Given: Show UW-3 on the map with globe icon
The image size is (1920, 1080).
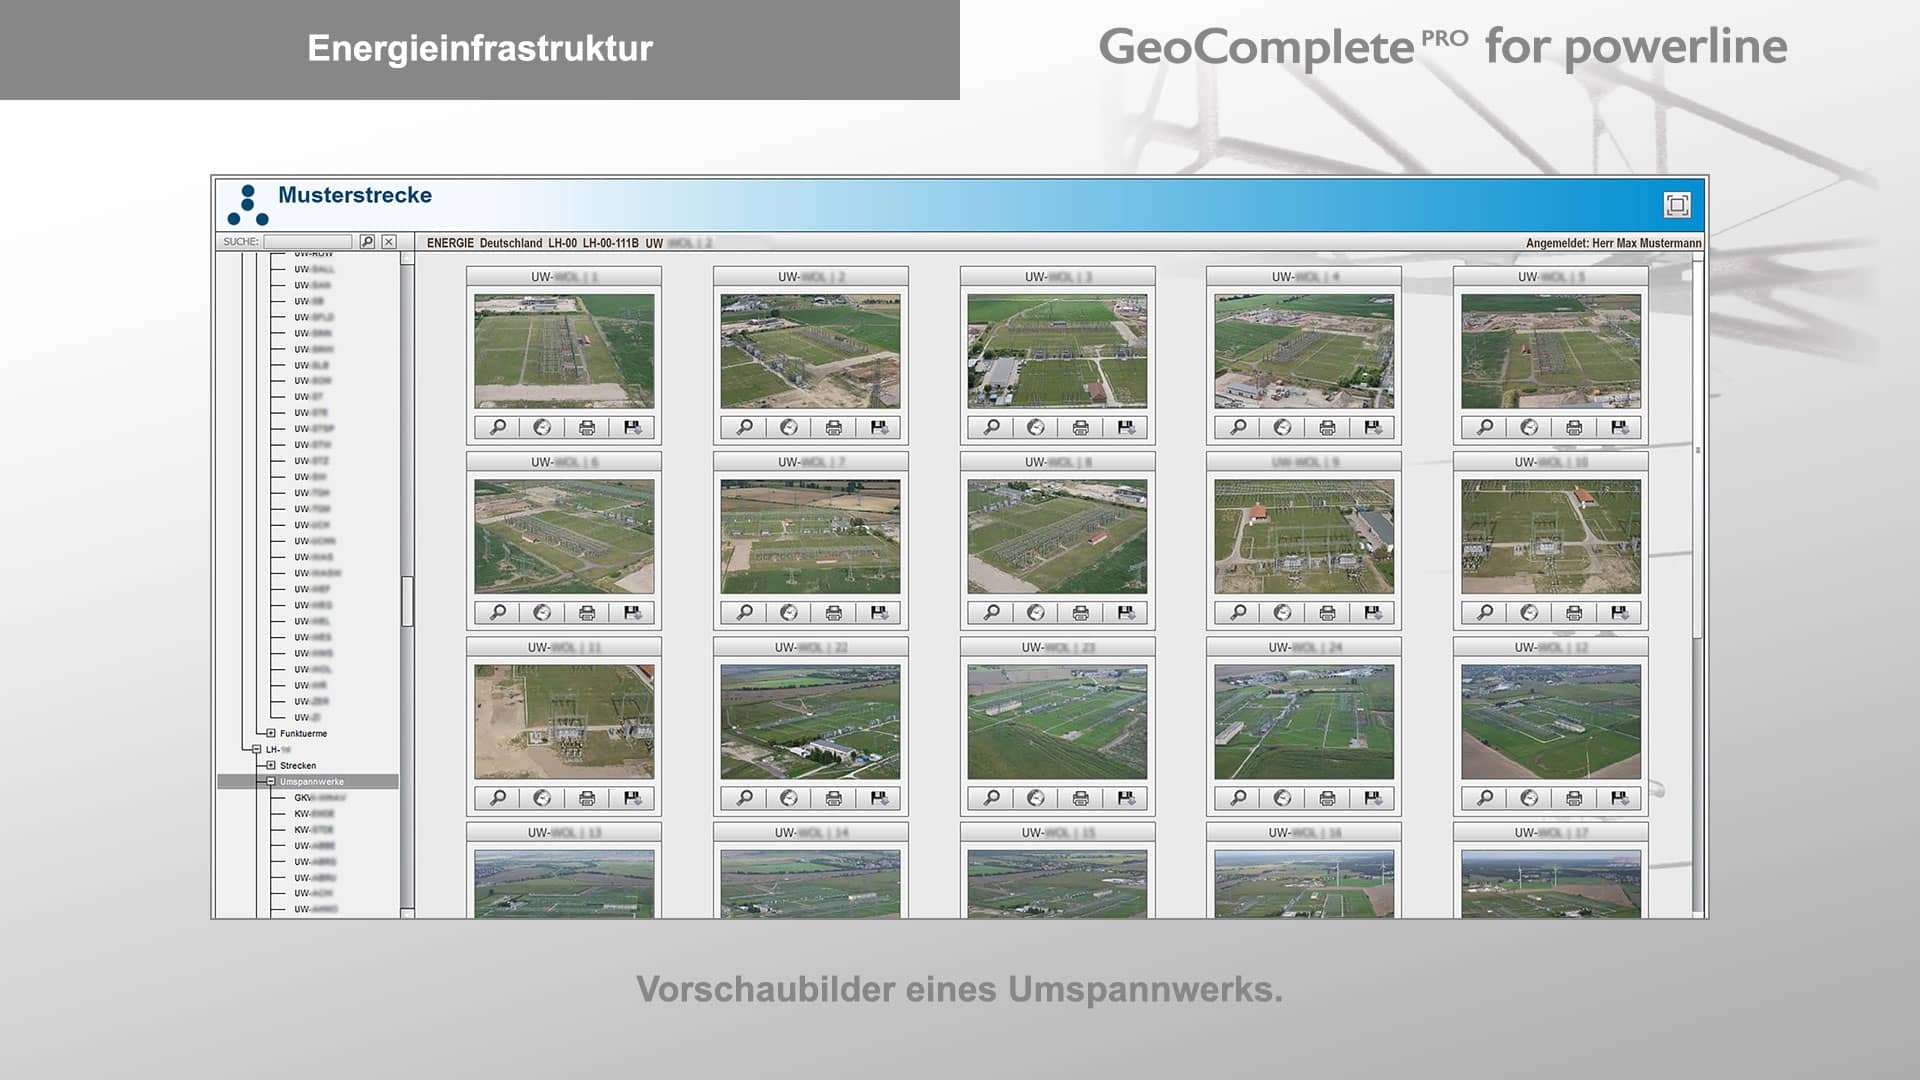Looking at the screenshot, I should pyautogui.click(x=1034, y=427).
